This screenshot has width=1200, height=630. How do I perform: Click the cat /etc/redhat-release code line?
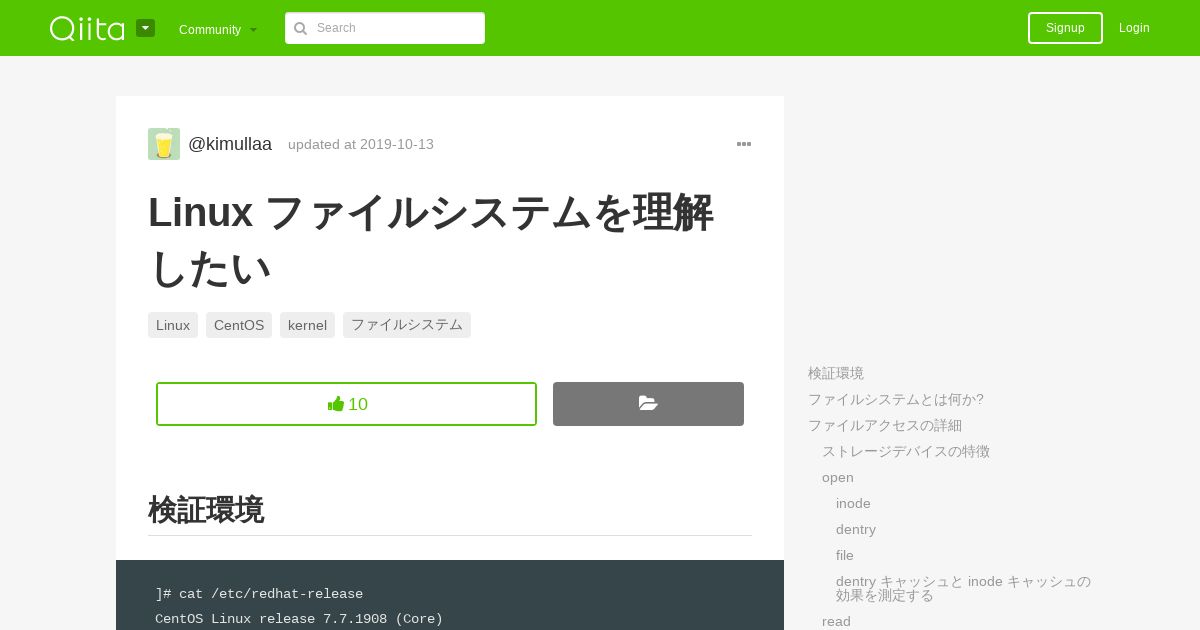pos(259,594)
